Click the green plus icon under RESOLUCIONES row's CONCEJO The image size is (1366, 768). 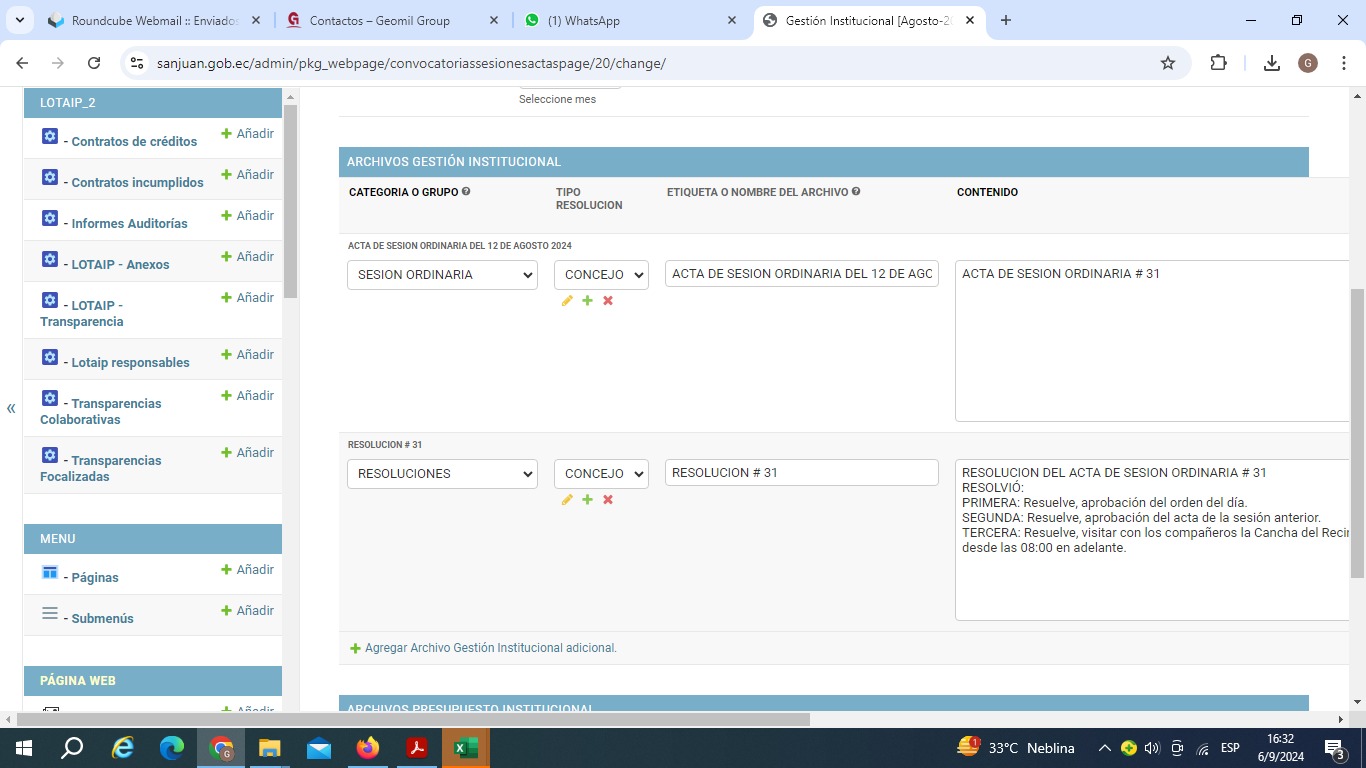(587, 500)
